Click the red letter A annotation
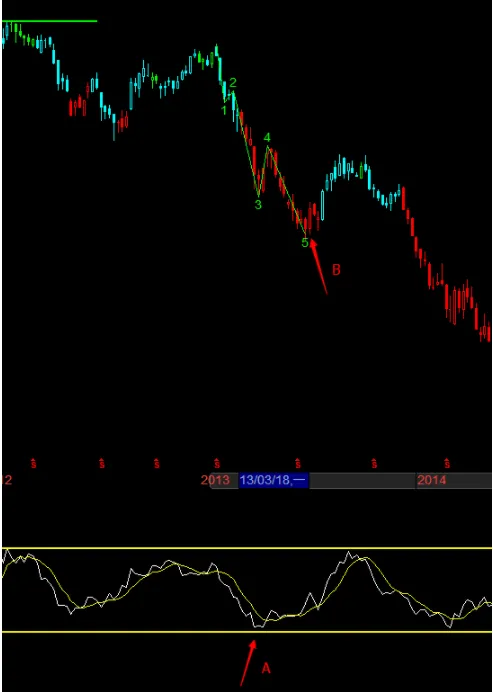Screen dimensions: 493x692 click(266, 669)
